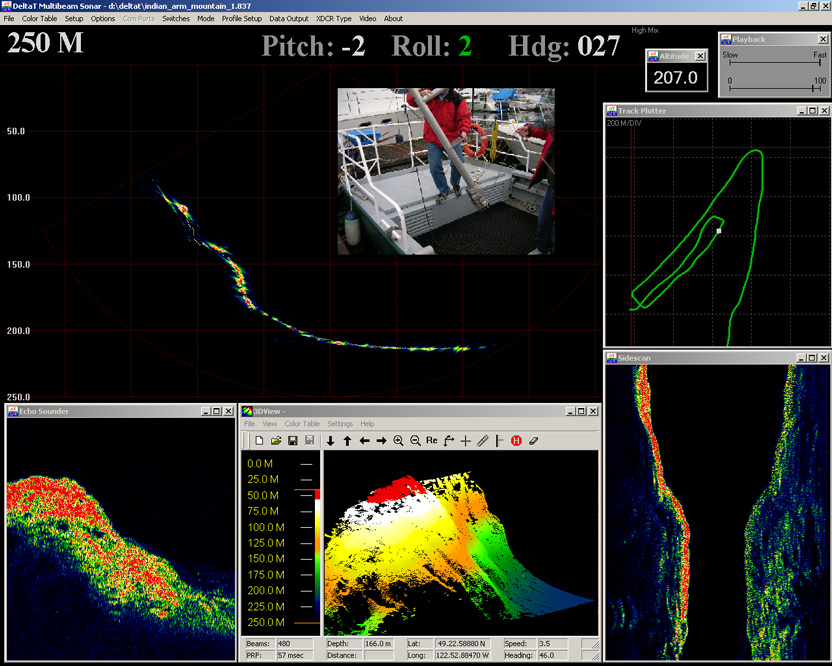Zoom in on the 3D bathymetry model
Image resolution: width=832 pixels, height=666 pixels.
click(x=397, y=439)
